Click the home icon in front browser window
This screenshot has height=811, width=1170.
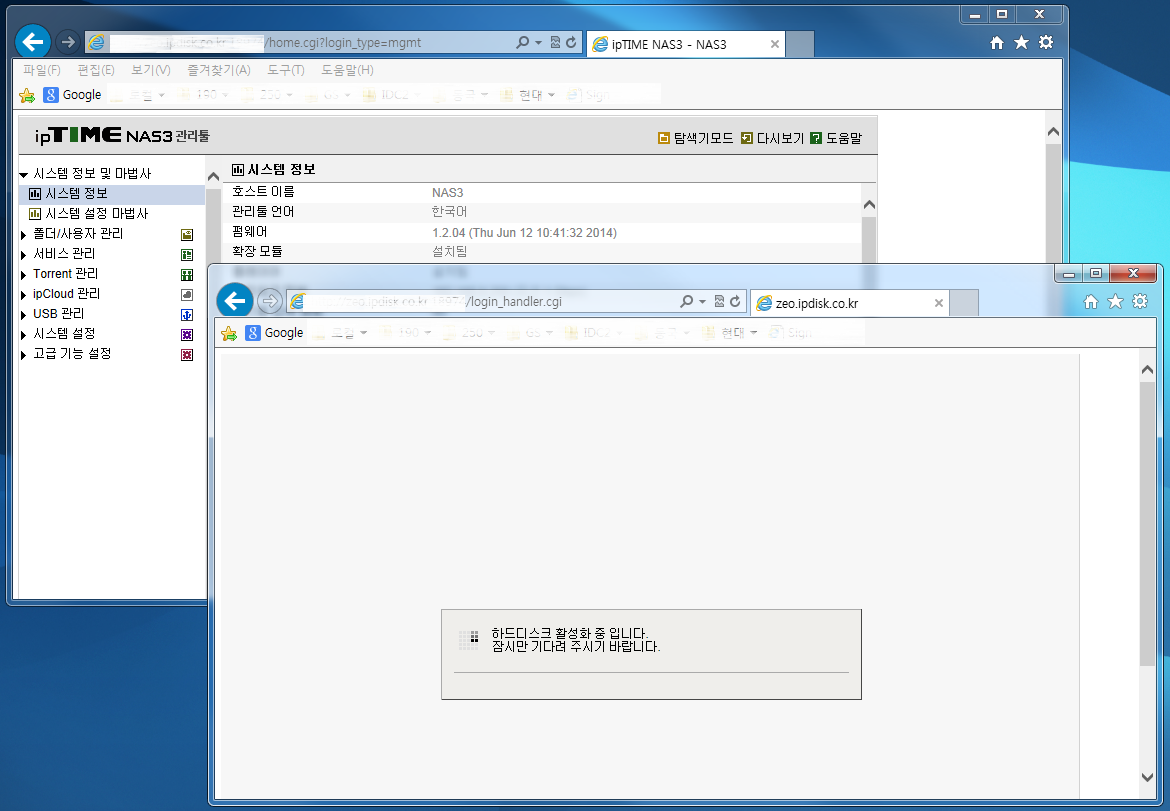[x=1091, y=301]
